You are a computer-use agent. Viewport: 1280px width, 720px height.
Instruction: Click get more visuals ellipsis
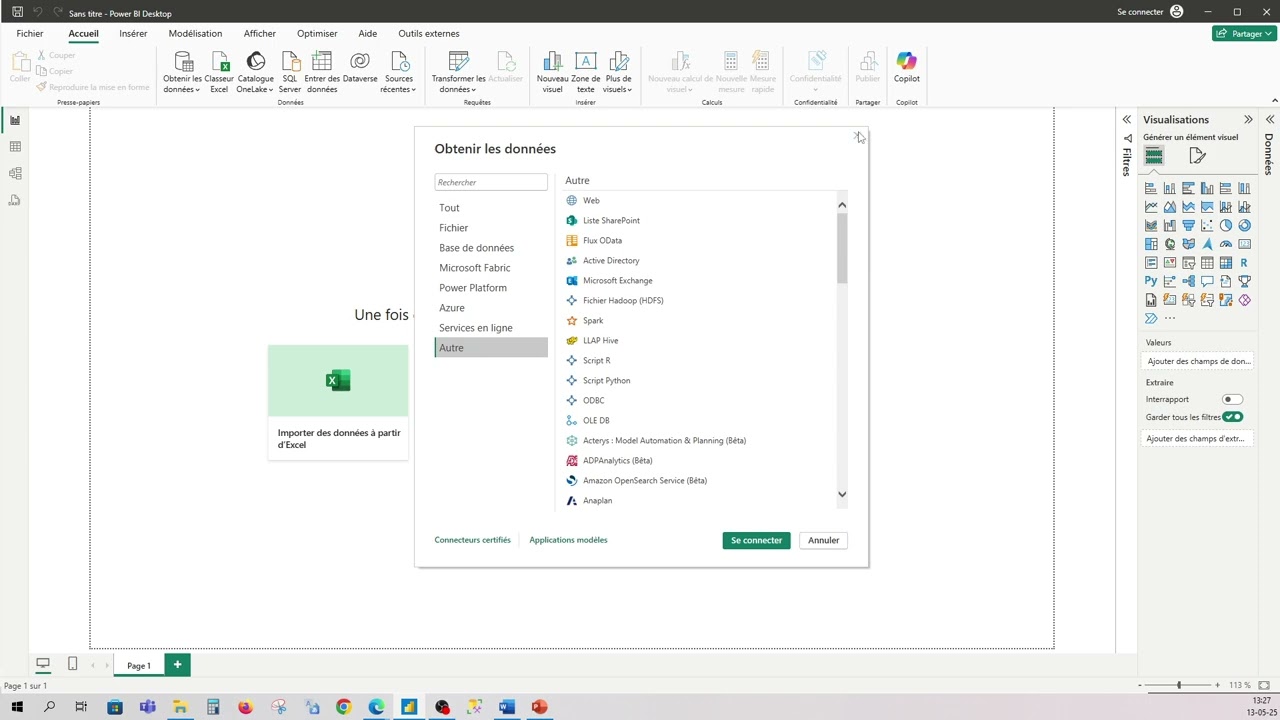(x=1170, y=318)
